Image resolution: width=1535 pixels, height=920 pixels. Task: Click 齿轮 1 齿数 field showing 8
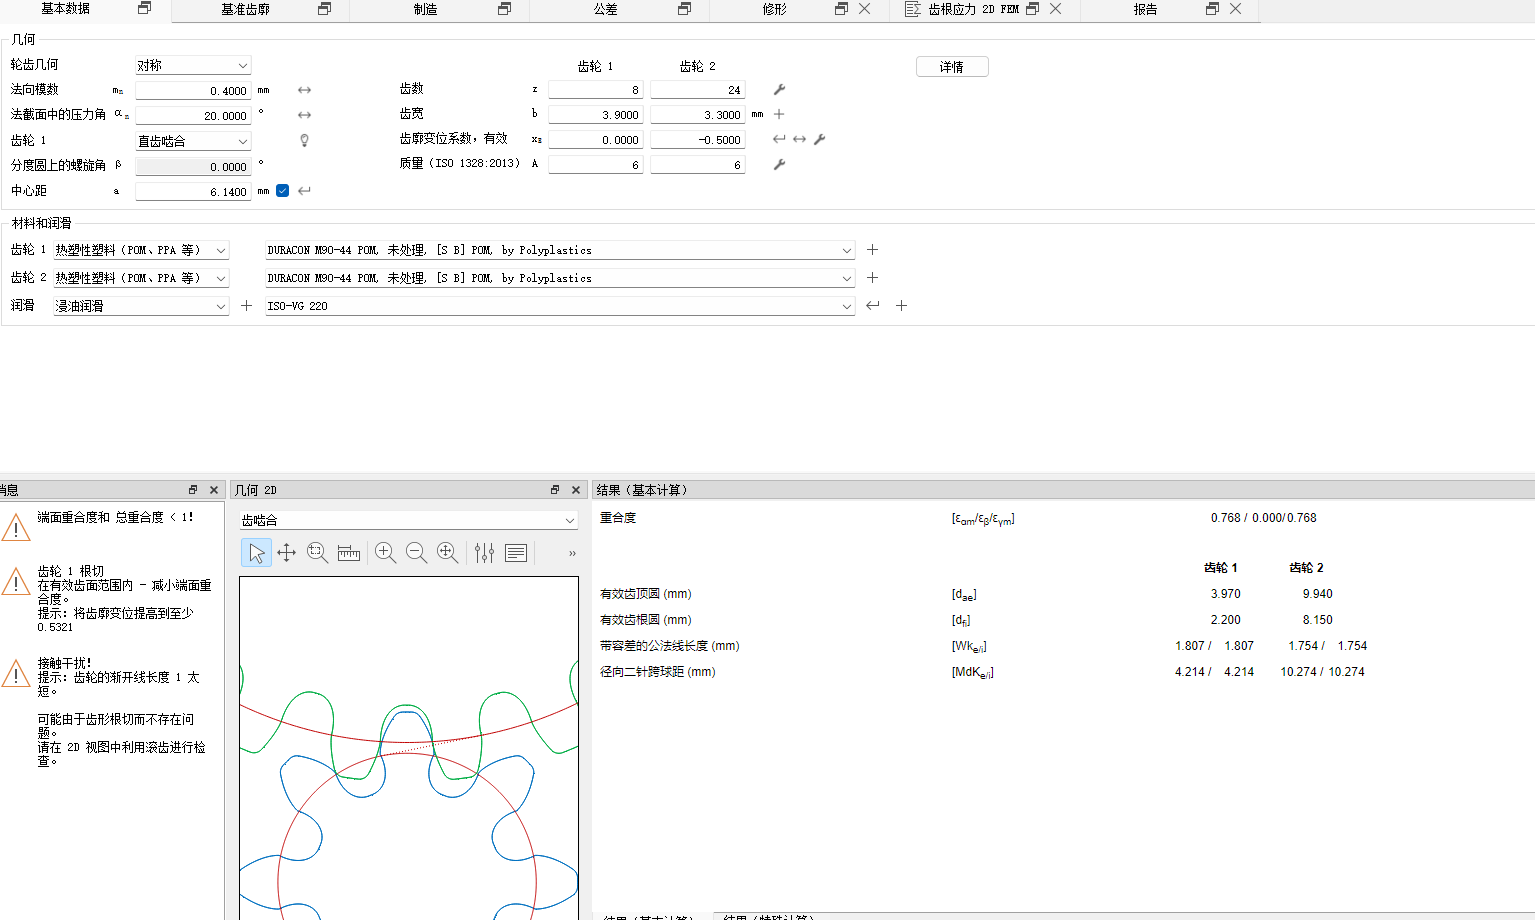coord(595,90)
